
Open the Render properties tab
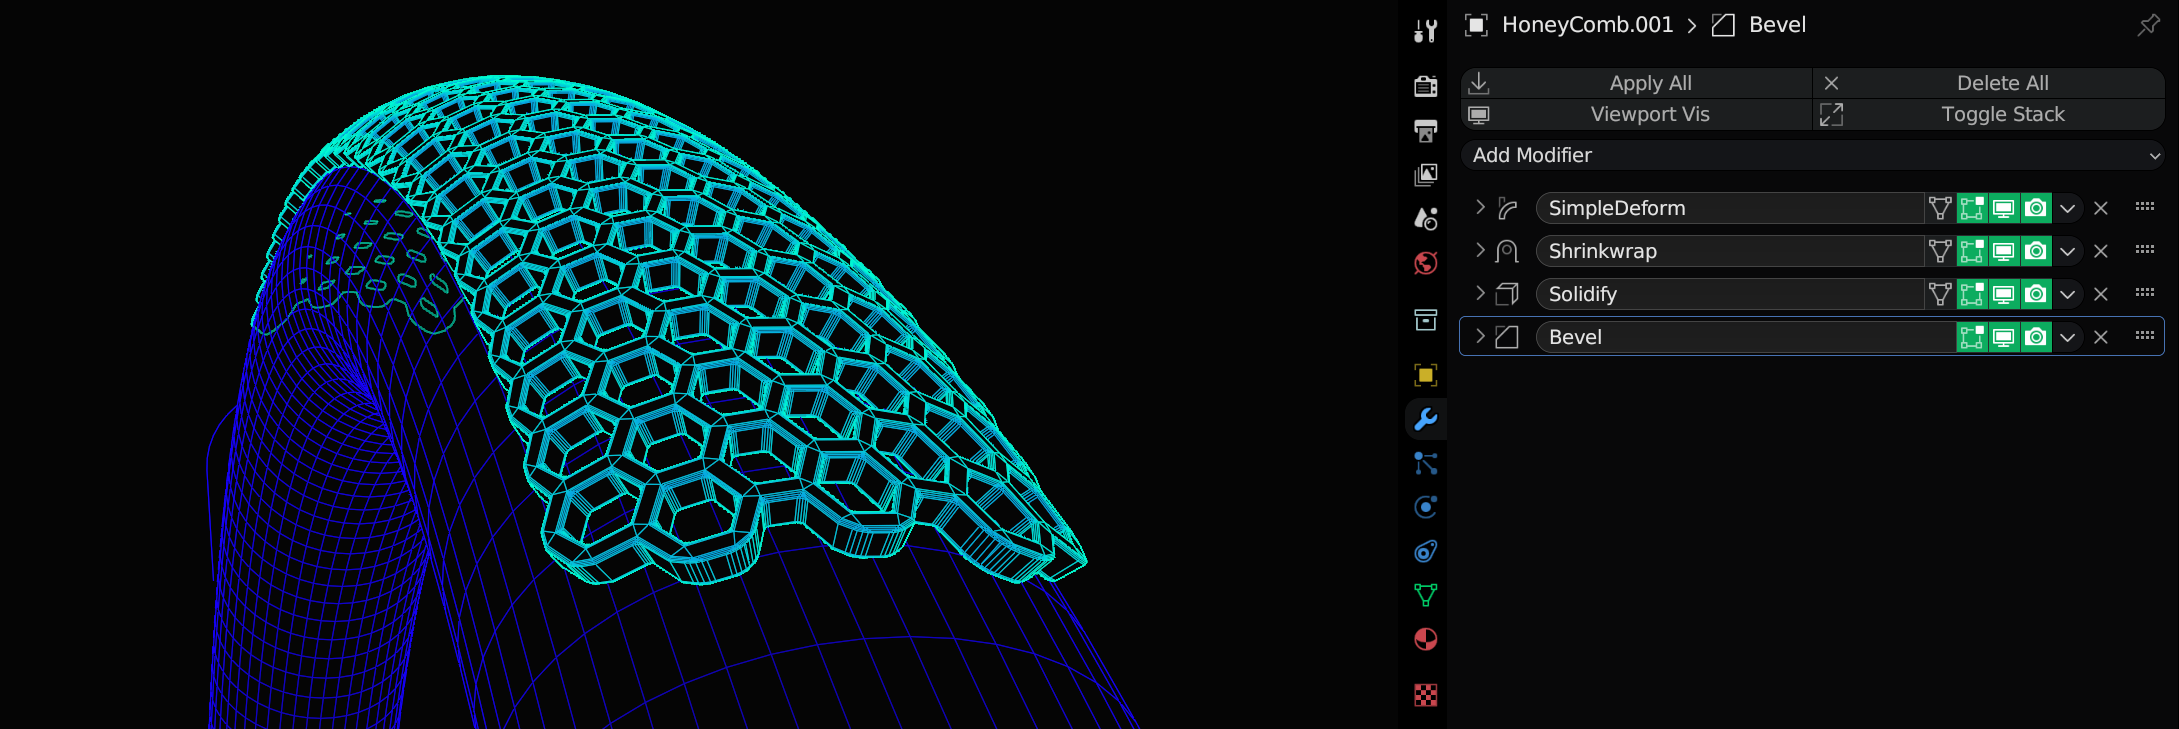[1426, 86]
